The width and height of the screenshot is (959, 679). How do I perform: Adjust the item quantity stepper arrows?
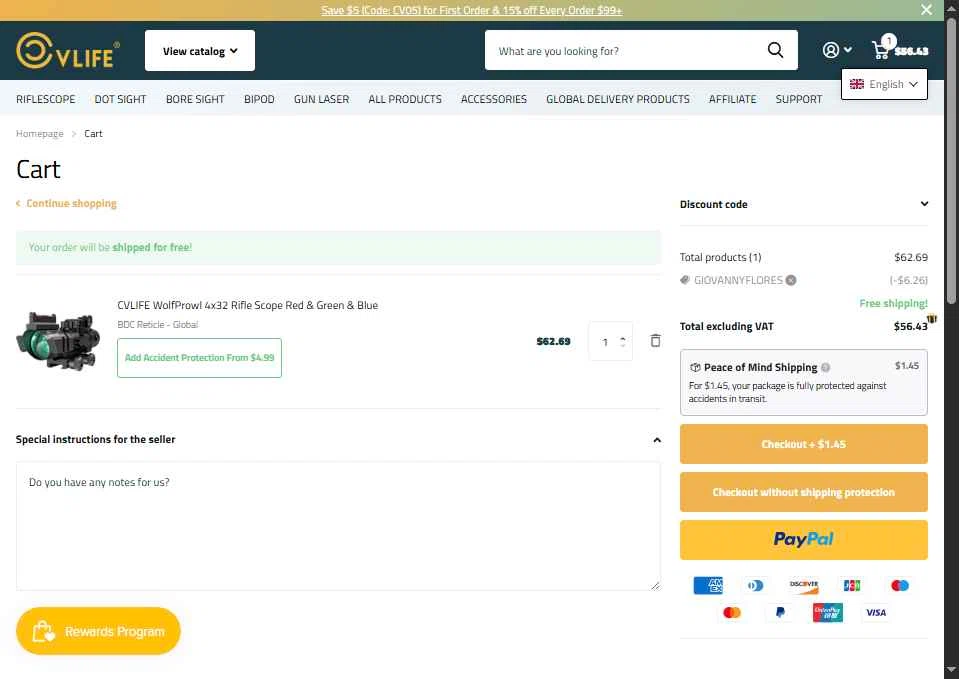(x=623, y=341)
